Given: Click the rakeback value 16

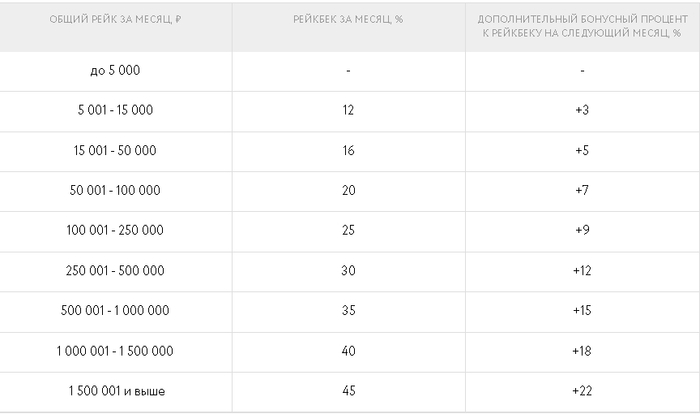Looking at the screenshot, I should 348,150.
